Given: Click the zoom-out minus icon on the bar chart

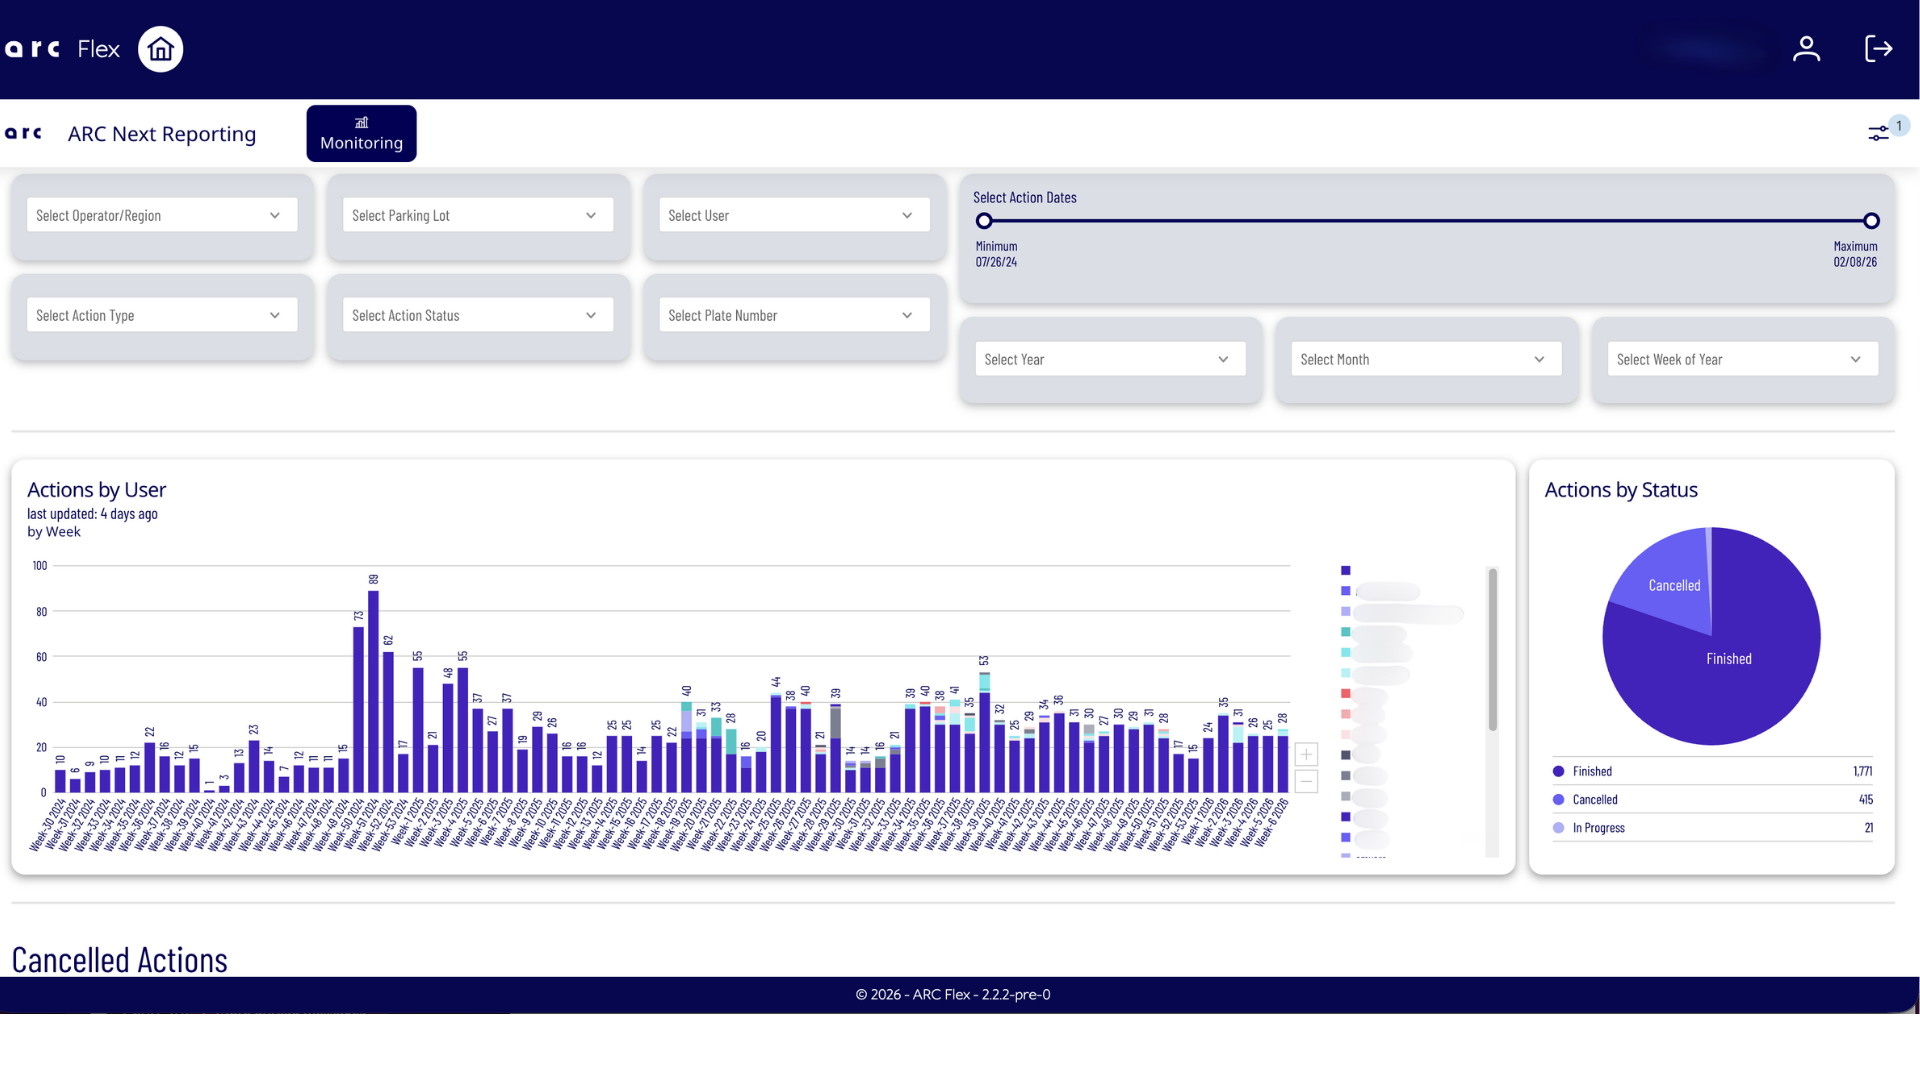Looking at the screenshot, I should [x=1306, y=781].
